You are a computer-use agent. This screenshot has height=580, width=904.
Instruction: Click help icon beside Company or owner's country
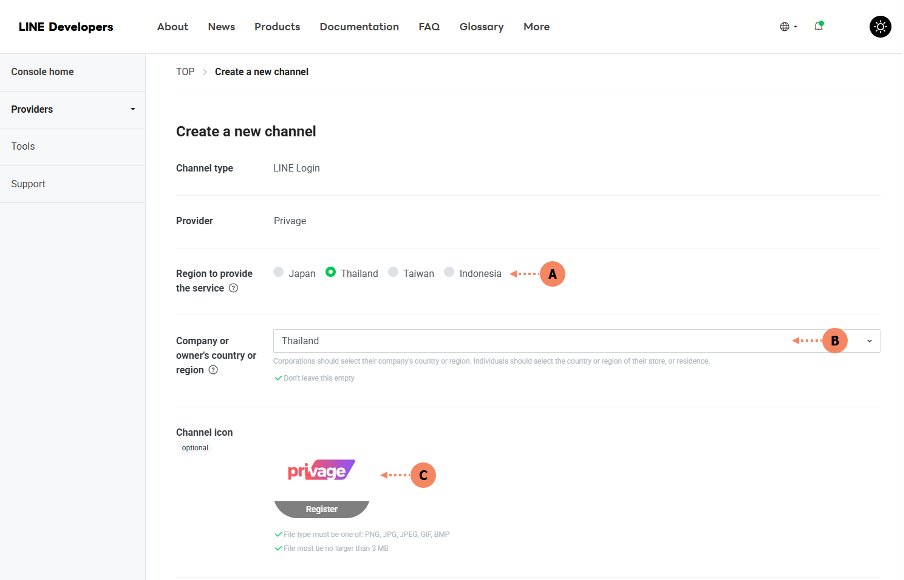point(213,370)
